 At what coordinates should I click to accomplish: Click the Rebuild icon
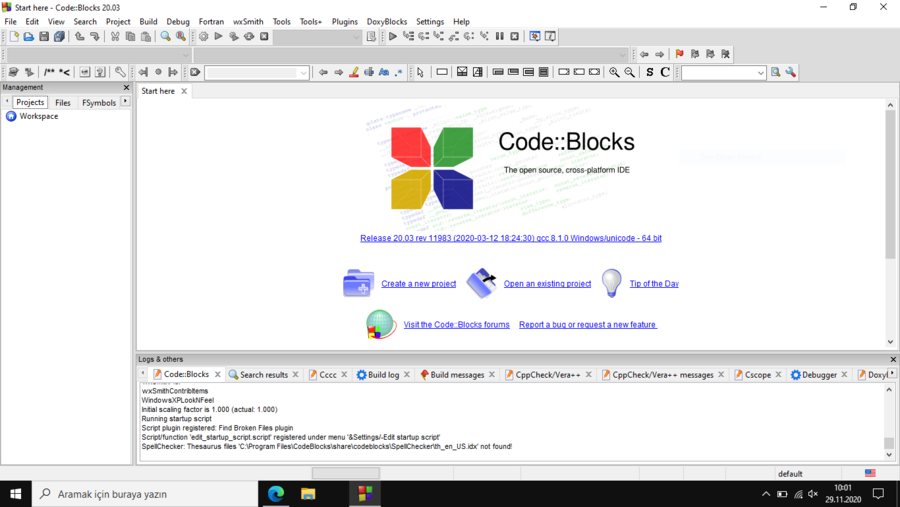[249, 36]
